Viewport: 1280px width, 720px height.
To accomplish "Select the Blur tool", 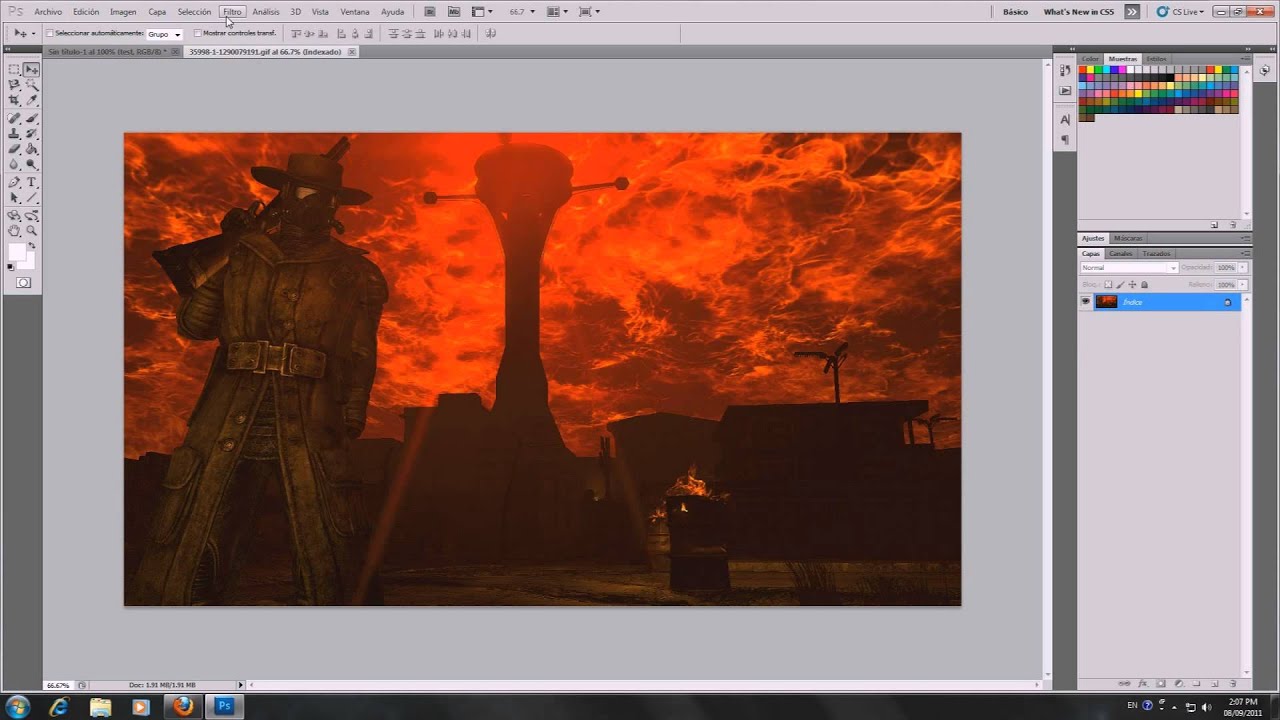I will [15, 163].
